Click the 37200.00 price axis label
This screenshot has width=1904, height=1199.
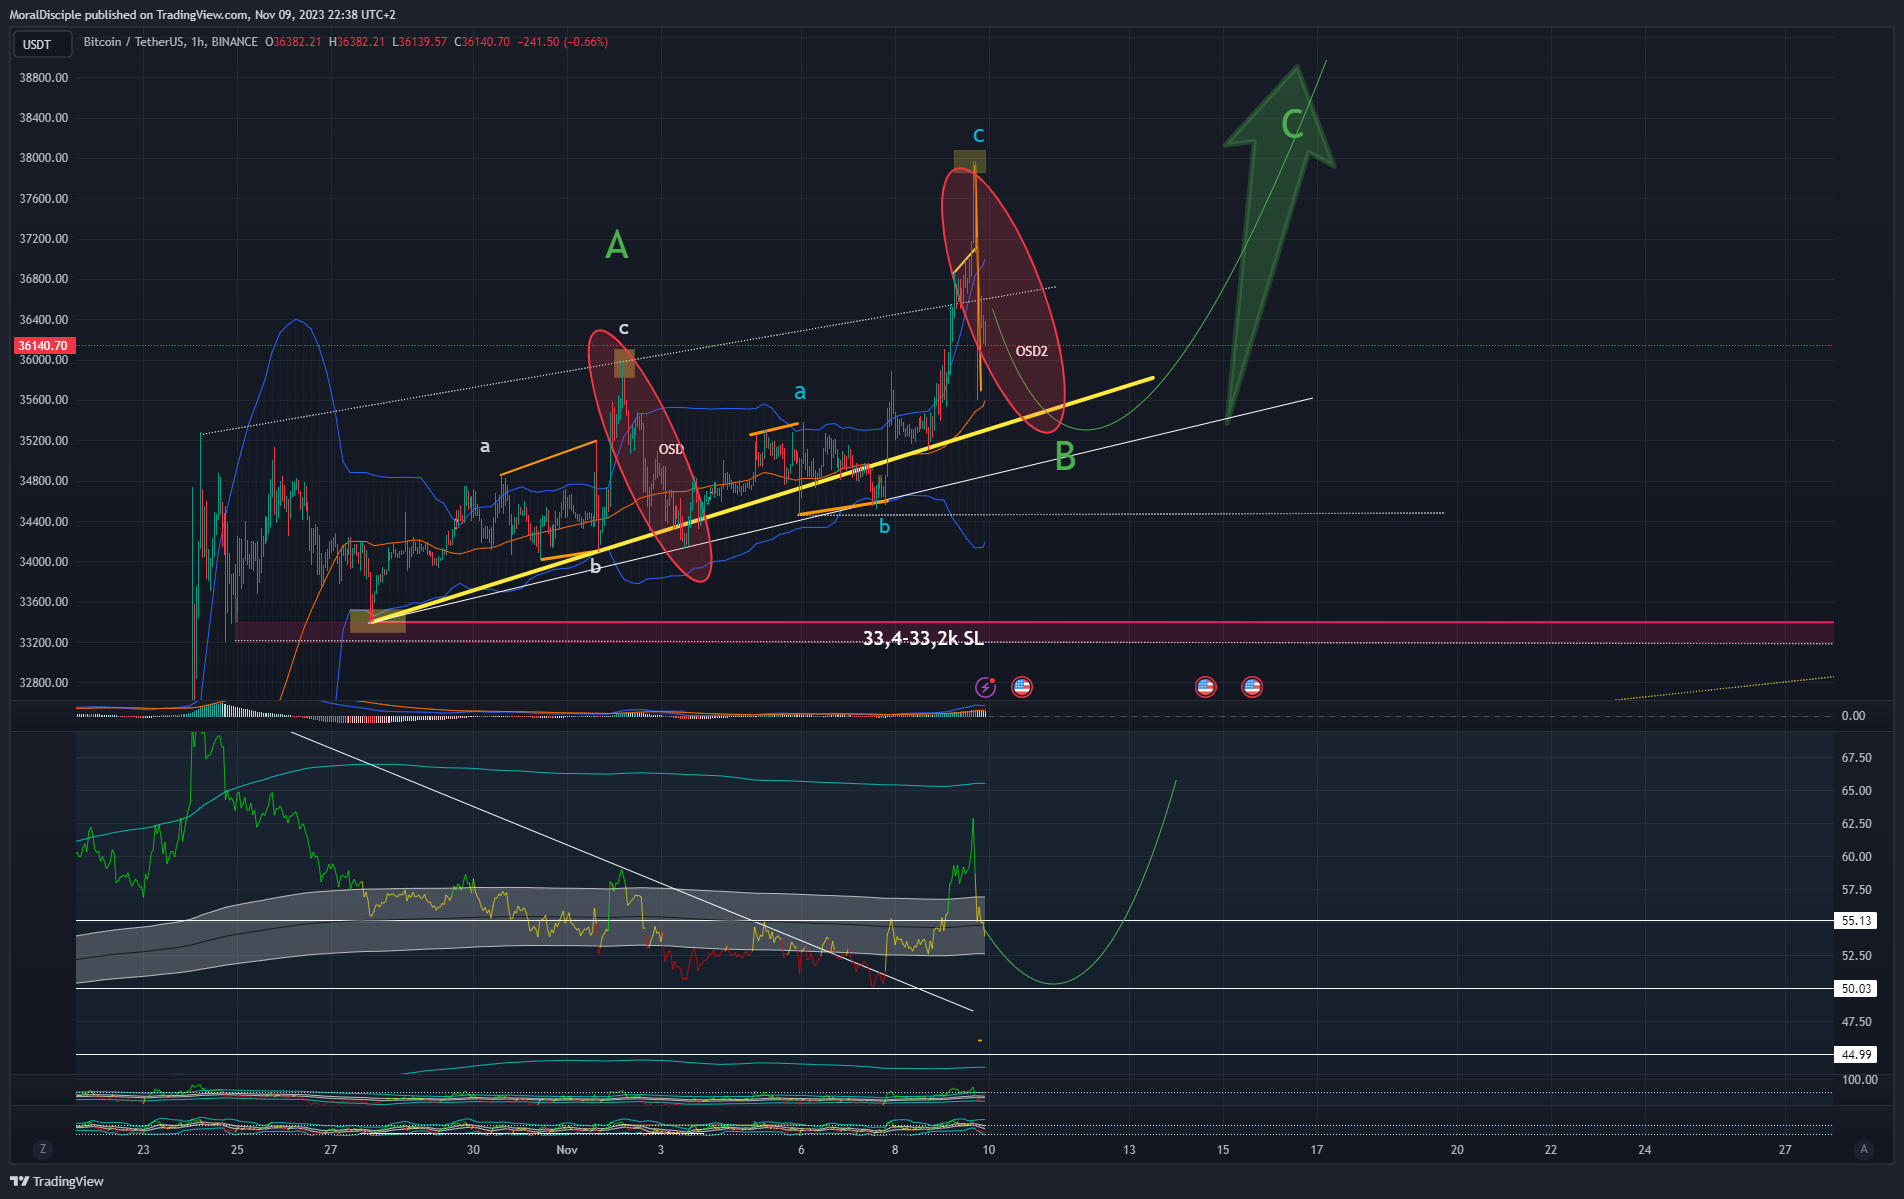click(x=44, y=239)
